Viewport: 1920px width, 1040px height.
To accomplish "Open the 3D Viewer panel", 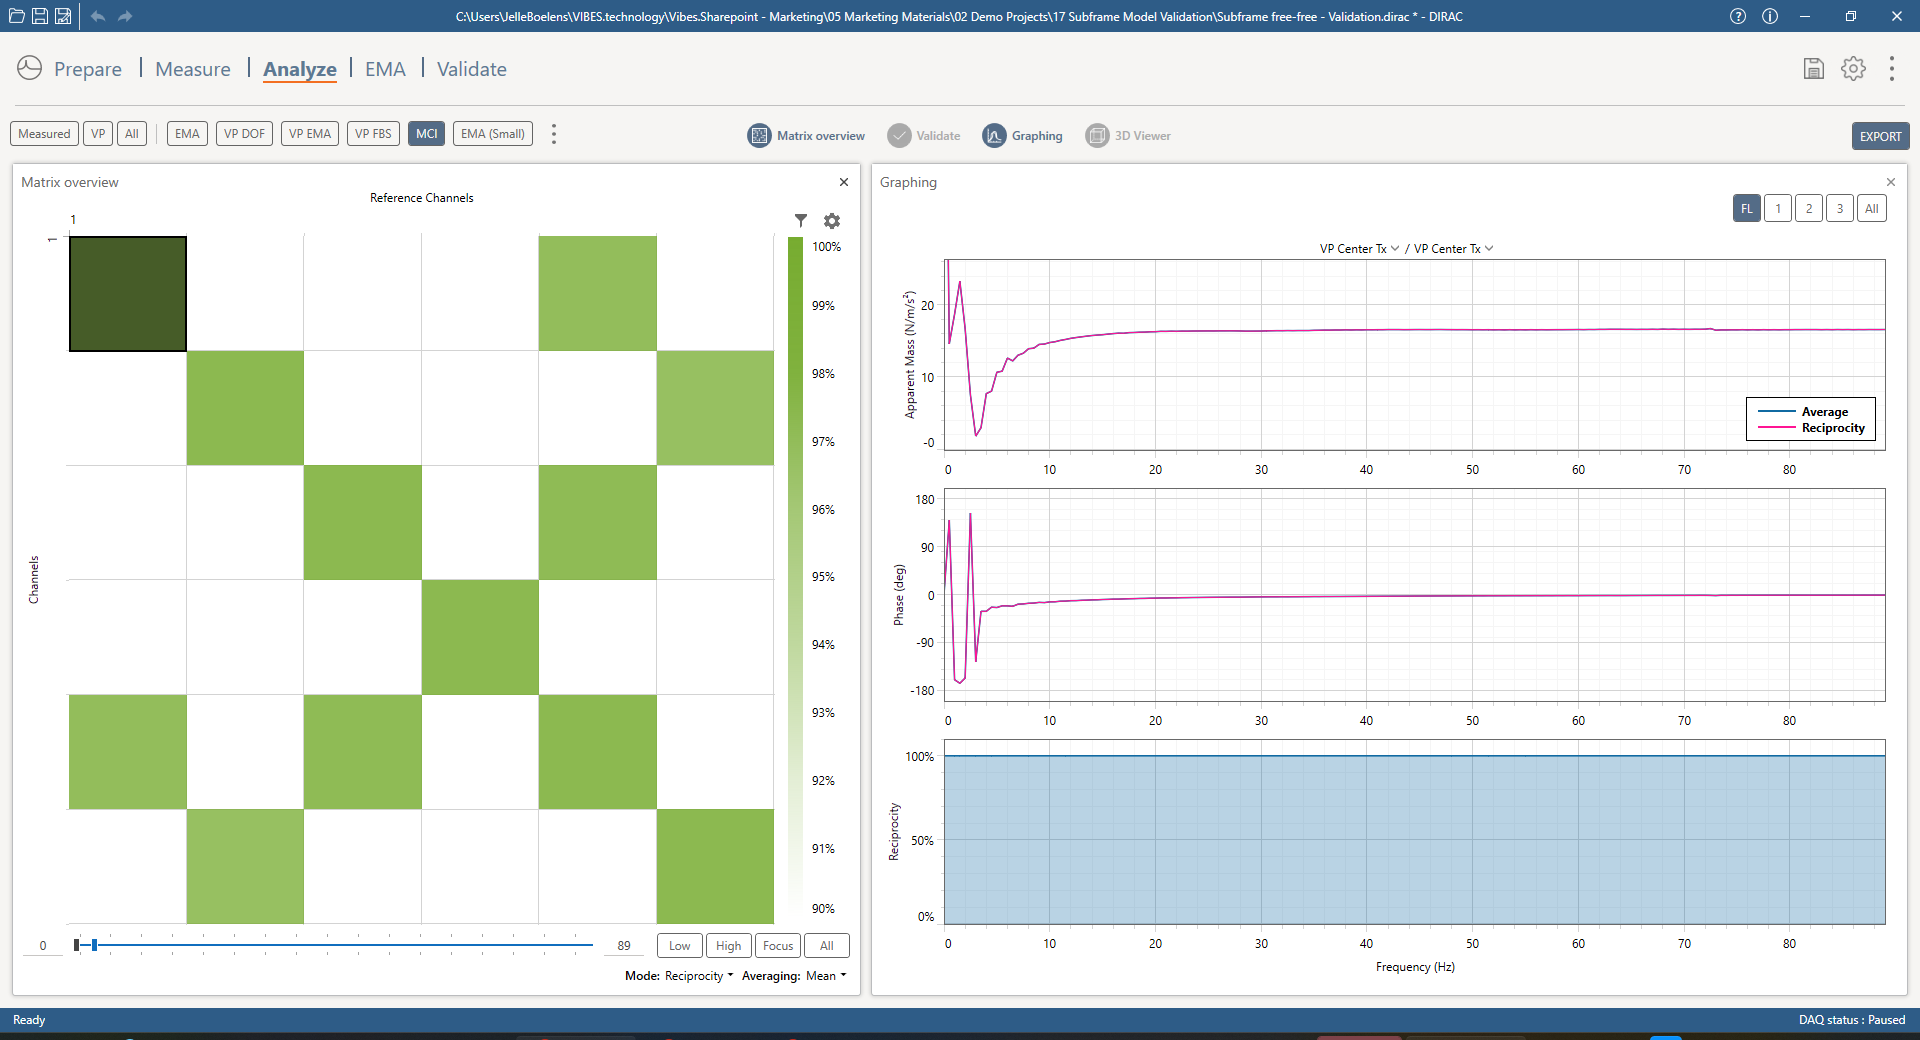I will [1128, 136].
